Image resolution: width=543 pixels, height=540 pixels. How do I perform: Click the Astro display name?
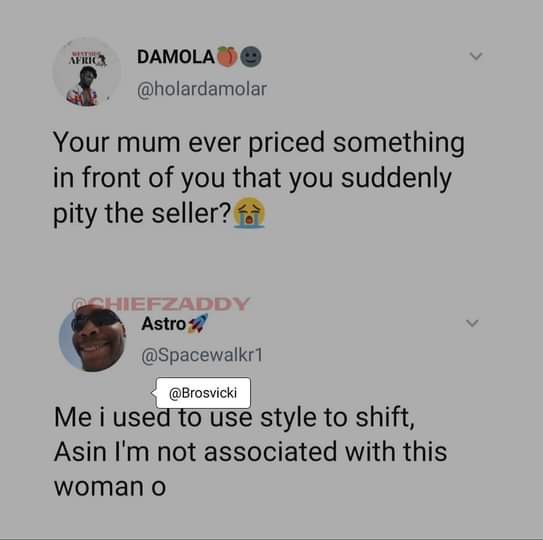[164, 324]
